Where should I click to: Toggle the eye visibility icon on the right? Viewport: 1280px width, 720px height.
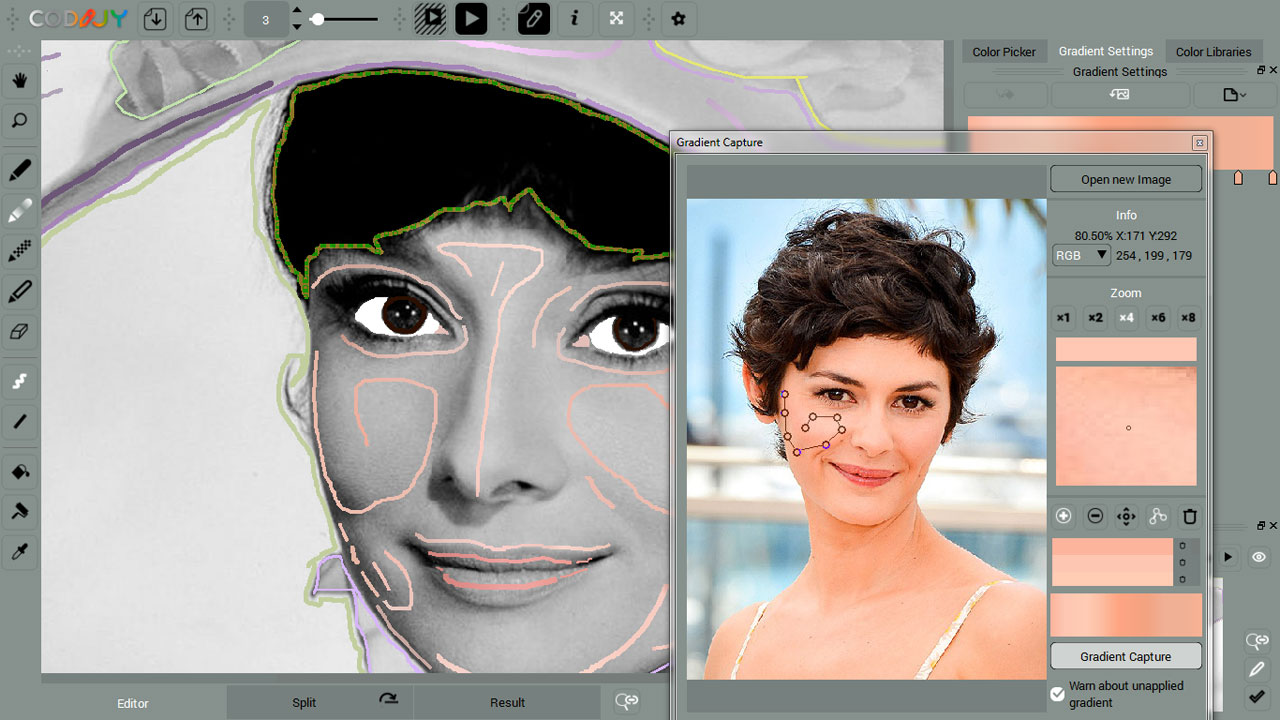pyautogui.click(x=1258, y=557)
